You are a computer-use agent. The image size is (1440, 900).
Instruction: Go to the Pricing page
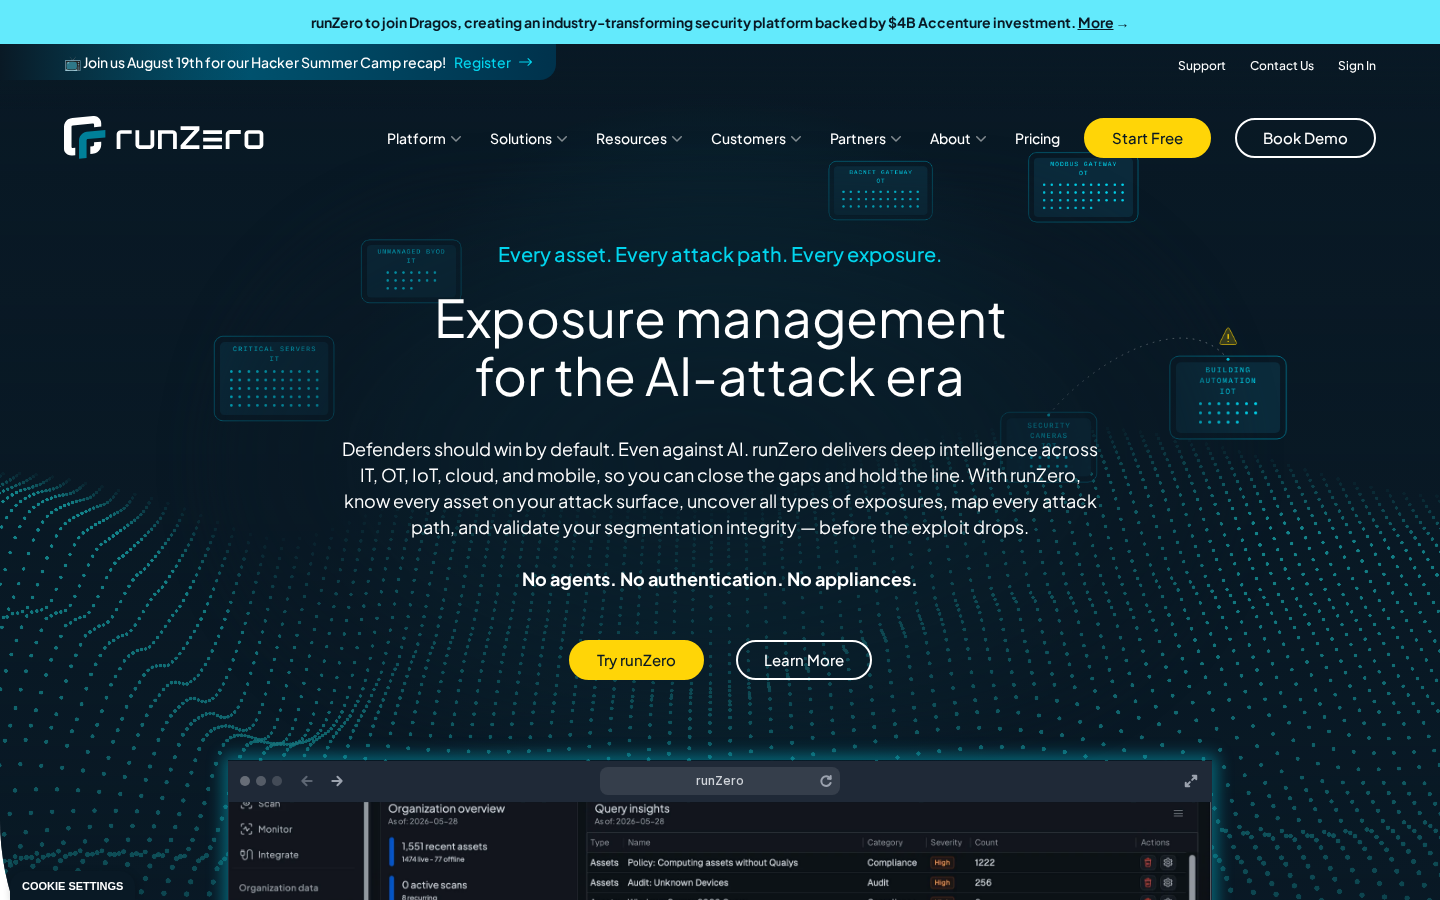pyautogui.click(x=1037, y=139)
